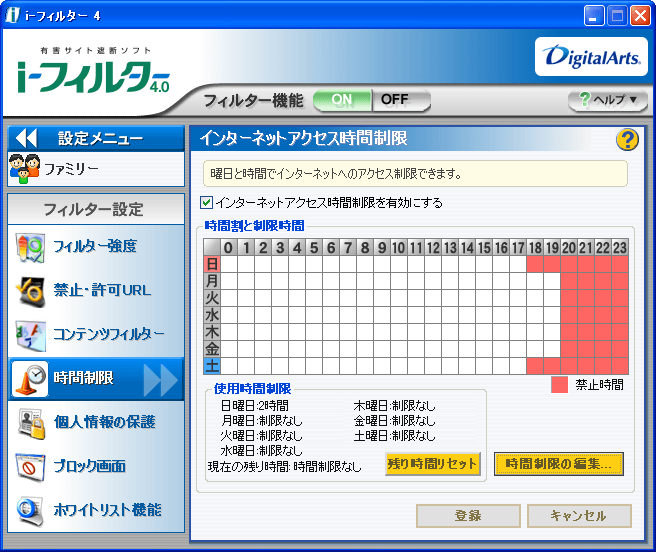656x552 pixels.
Task: Click the double-left arrow in 設定メニュー header
Action: (x=26, y=138)
